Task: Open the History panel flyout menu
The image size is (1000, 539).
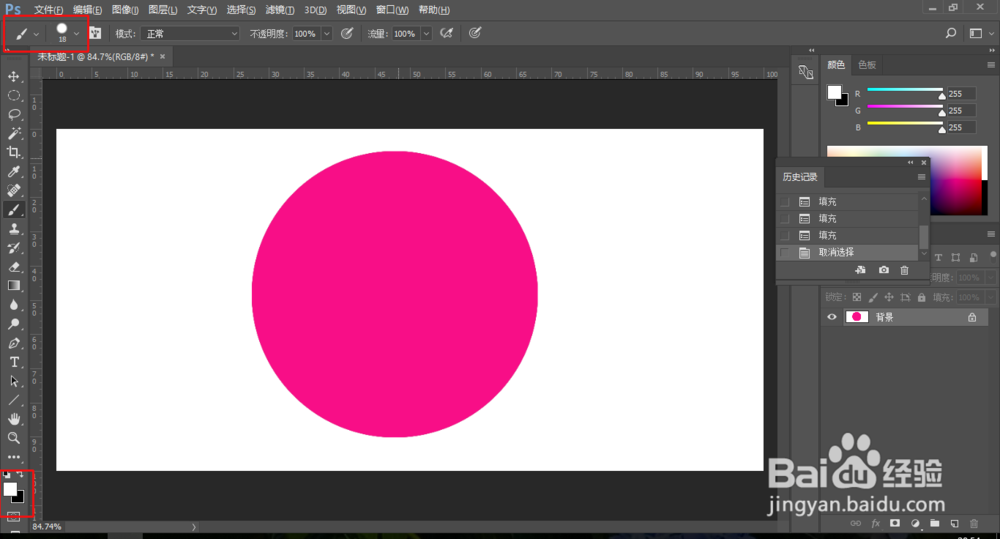Action: (x=922, y=177)
